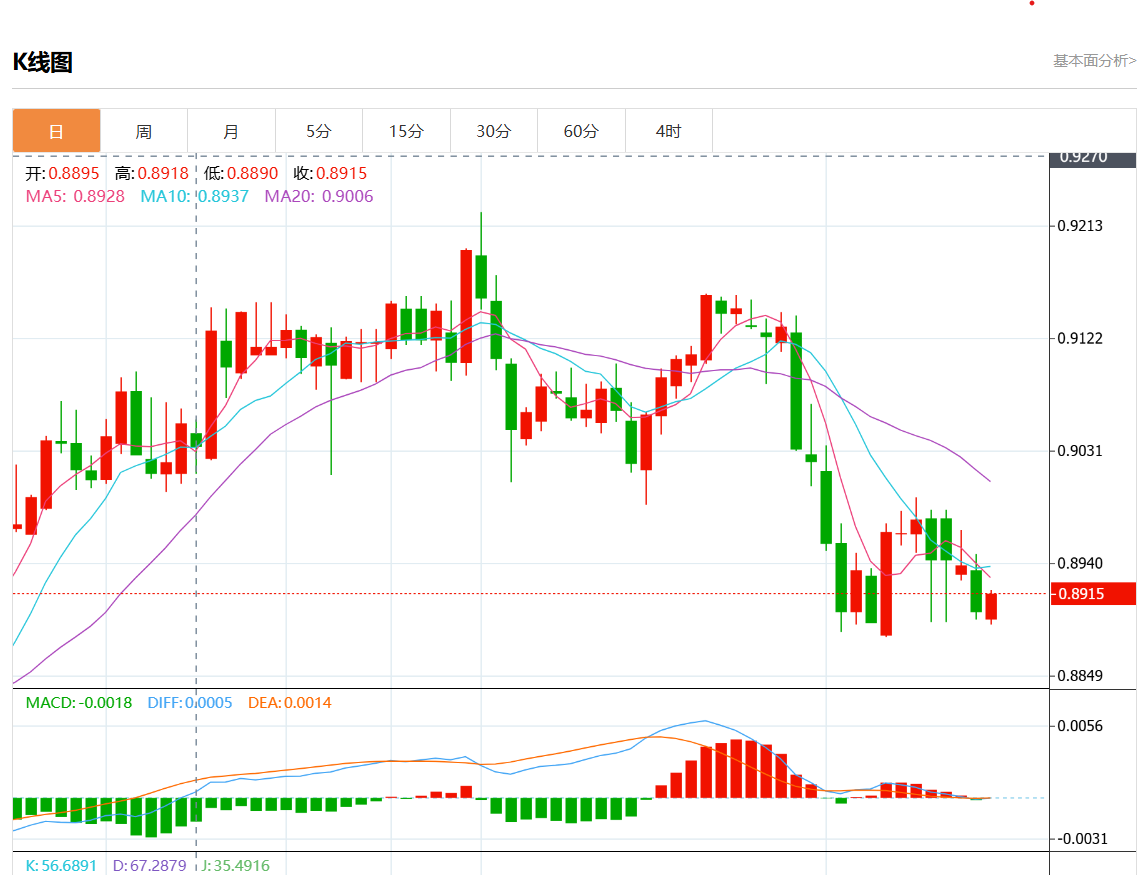Click the K: 56.6891 KDJ value
This screenshot has width=1147, height=875.
tap(61, 865)
